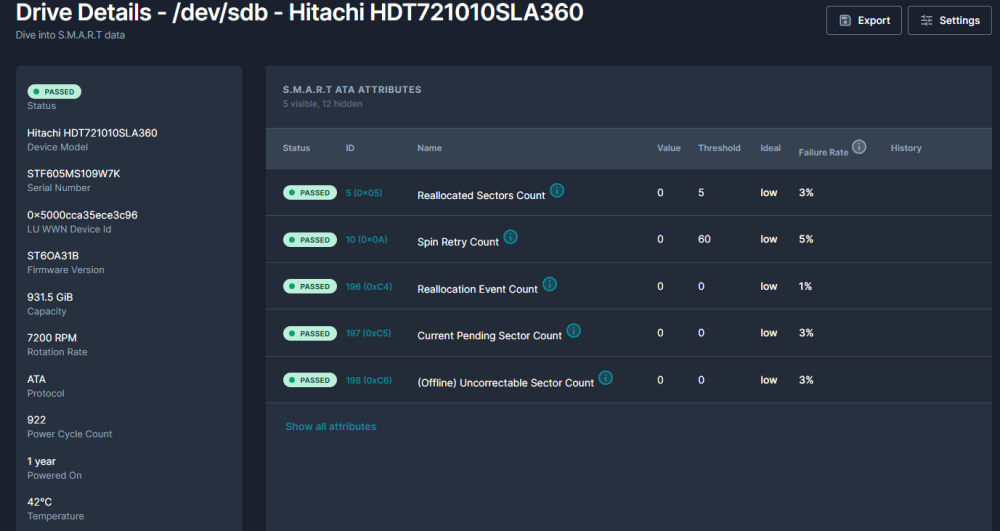1000x531 pixels.
Task: Click the Value column header
Action: coord(668,148)
